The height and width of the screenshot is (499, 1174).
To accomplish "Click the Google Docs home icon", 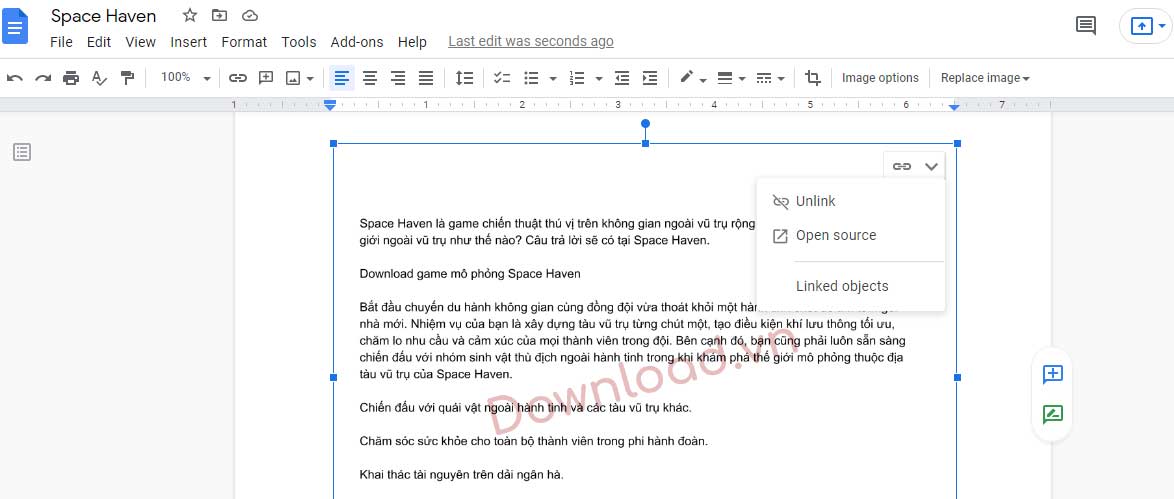I will pos(16,27).
